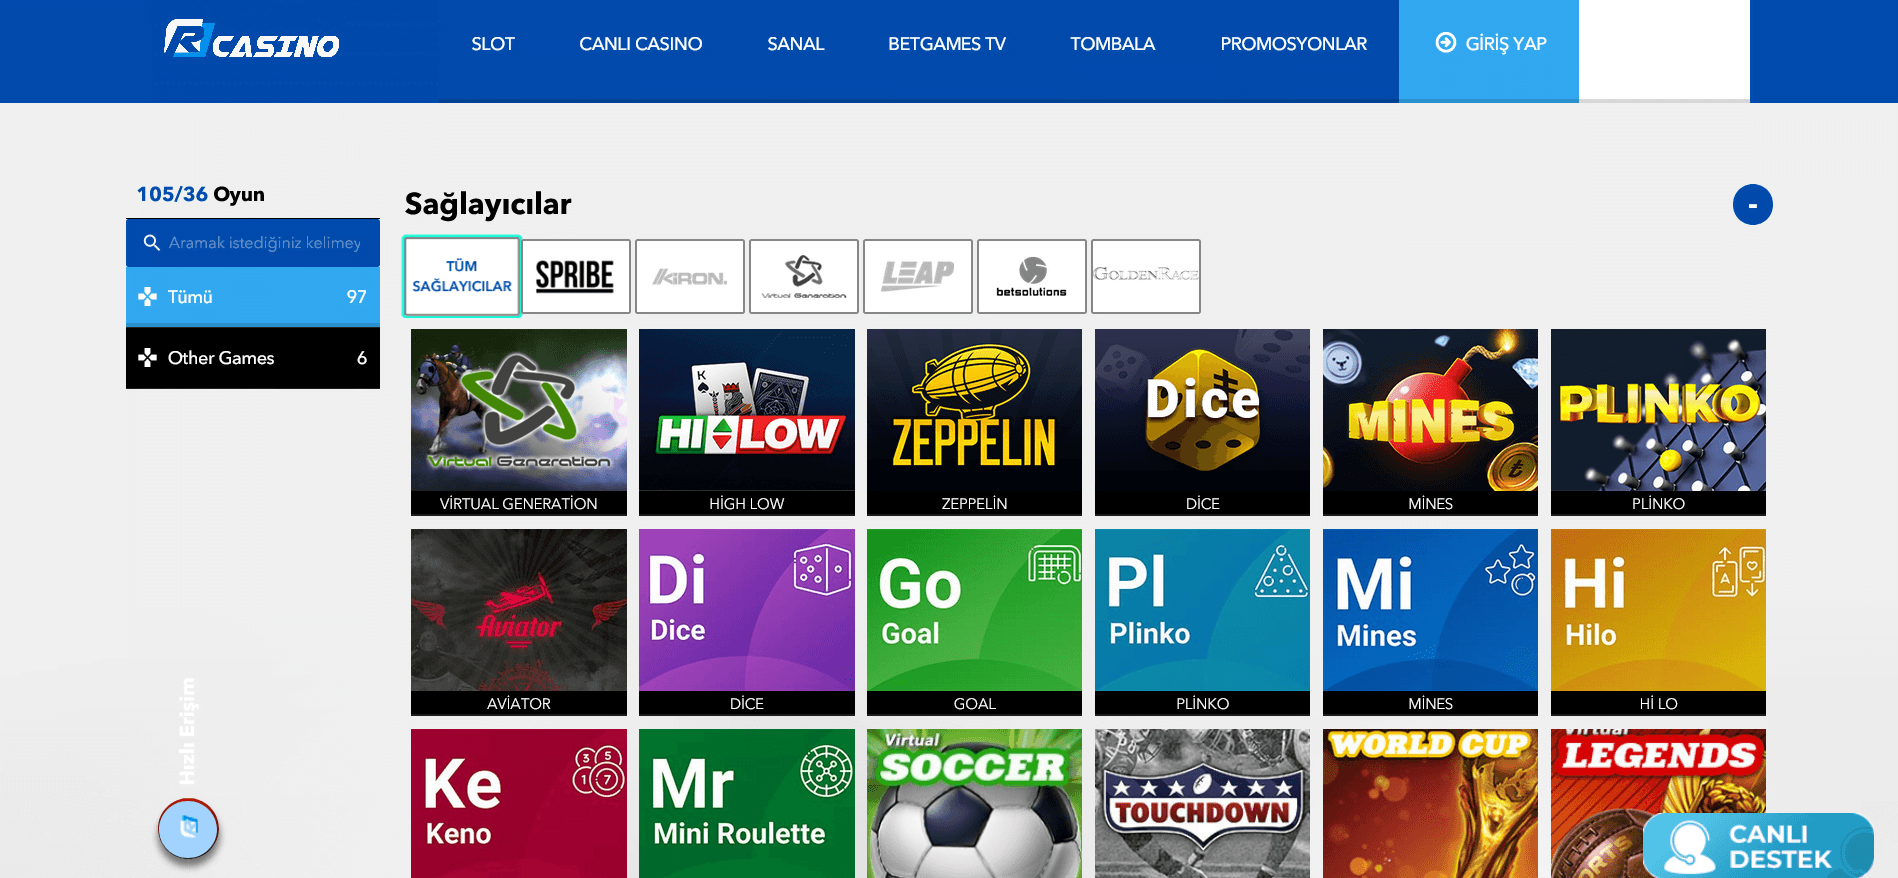Screen dimensions: 1898x878
Task: Play the Hilo game tile
Action: 1659,622
